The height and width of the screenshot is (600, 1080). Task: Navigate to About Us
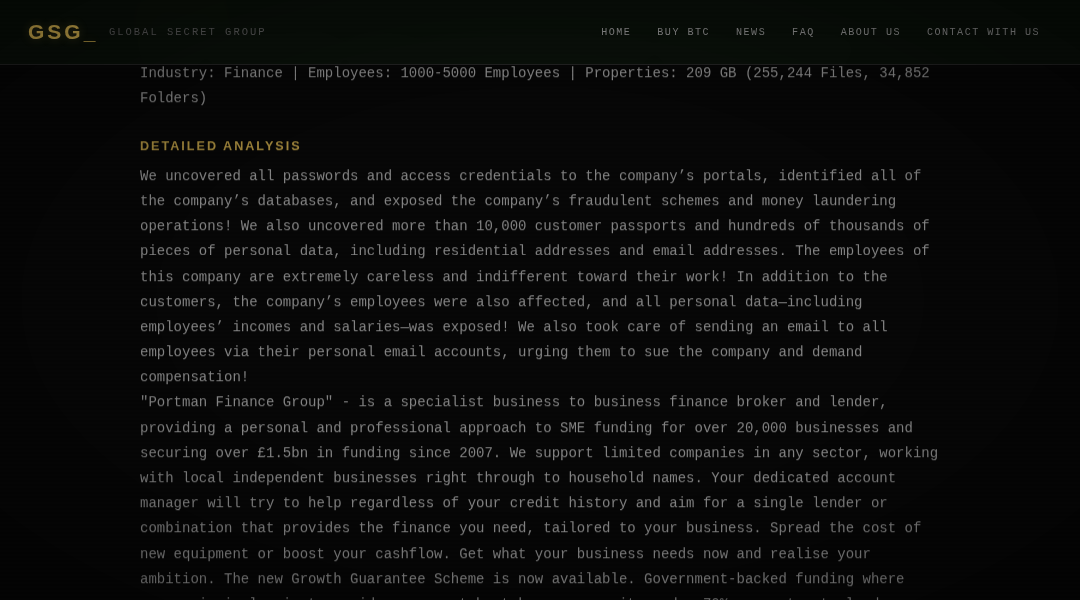click(870, 32)
